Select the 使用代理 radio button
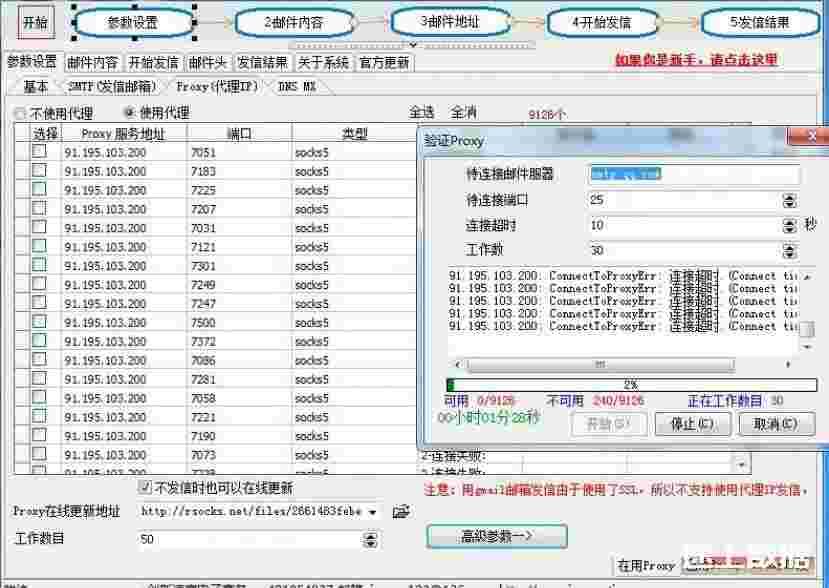The image size is (829, 588). (129, 112)
